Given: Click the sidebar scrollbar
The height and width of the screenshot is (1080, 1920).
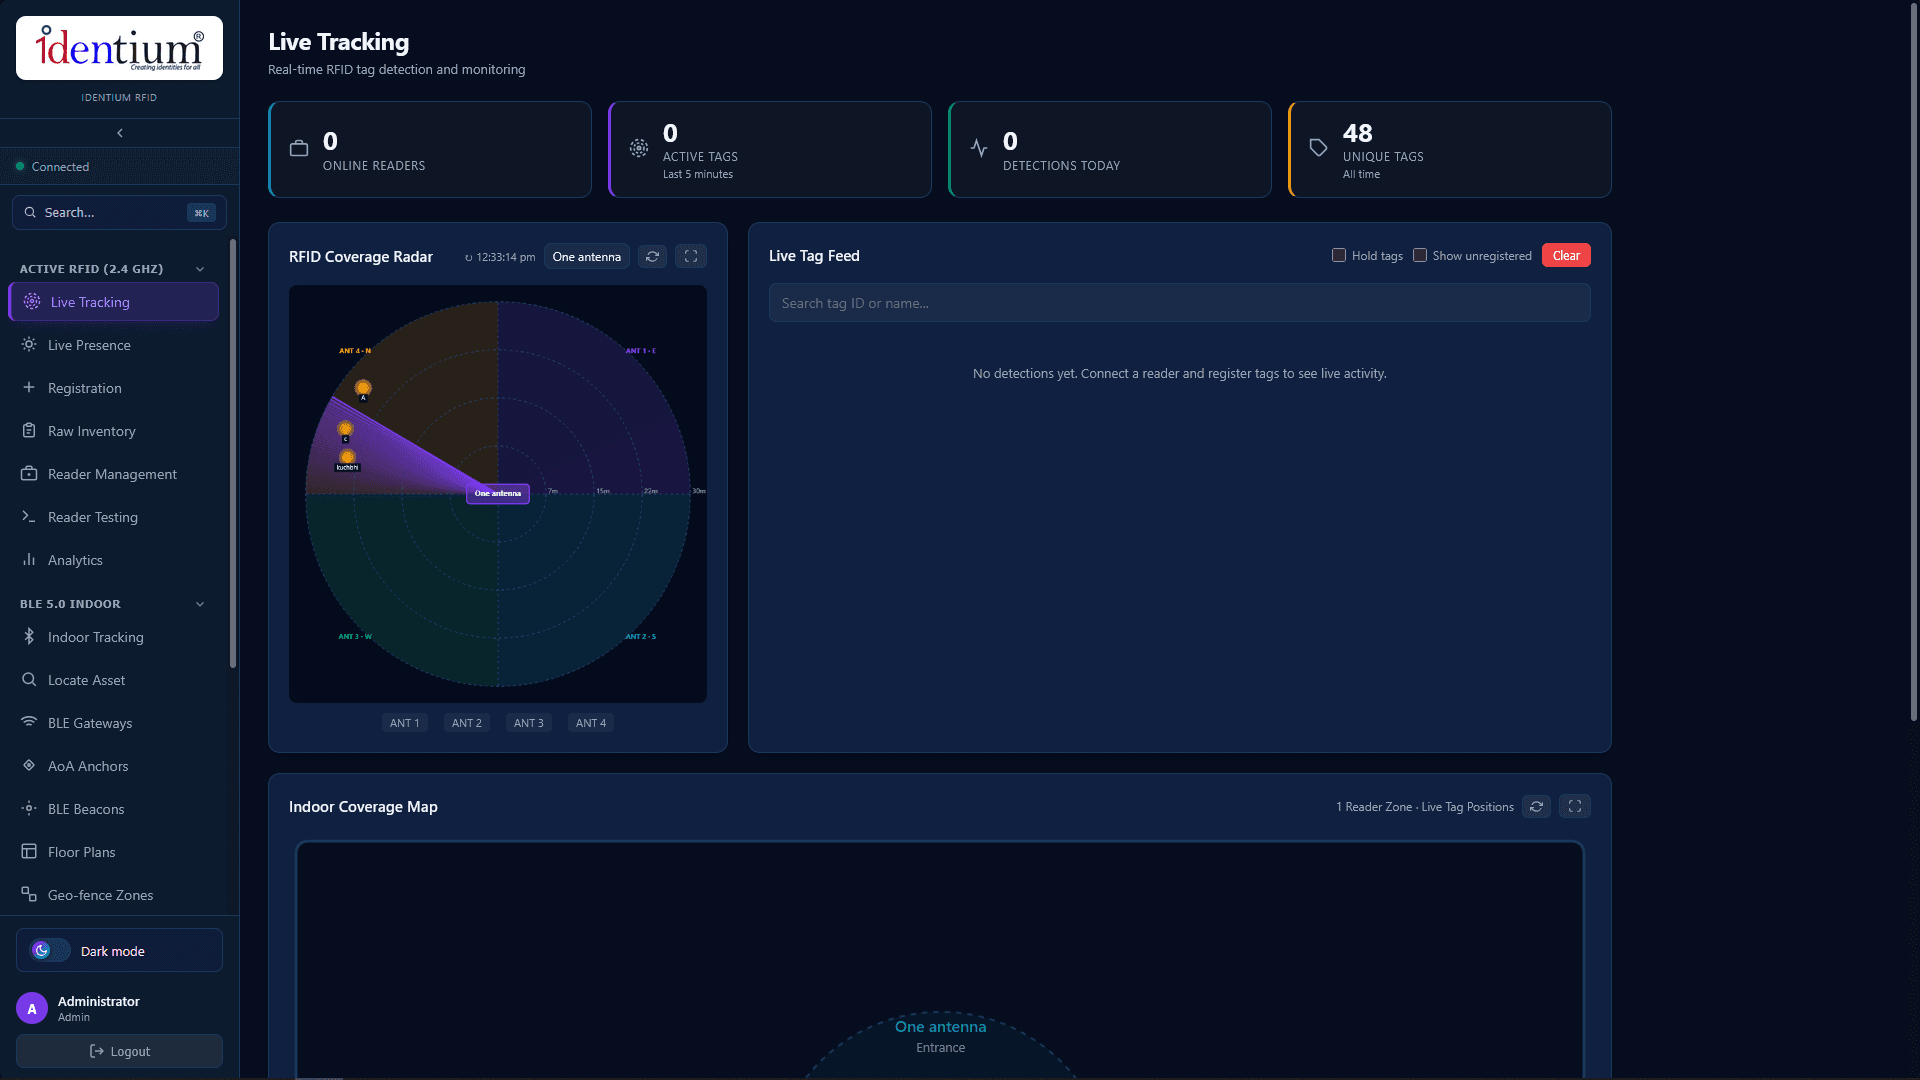Looking at the screenshot, I should (233, 453).
